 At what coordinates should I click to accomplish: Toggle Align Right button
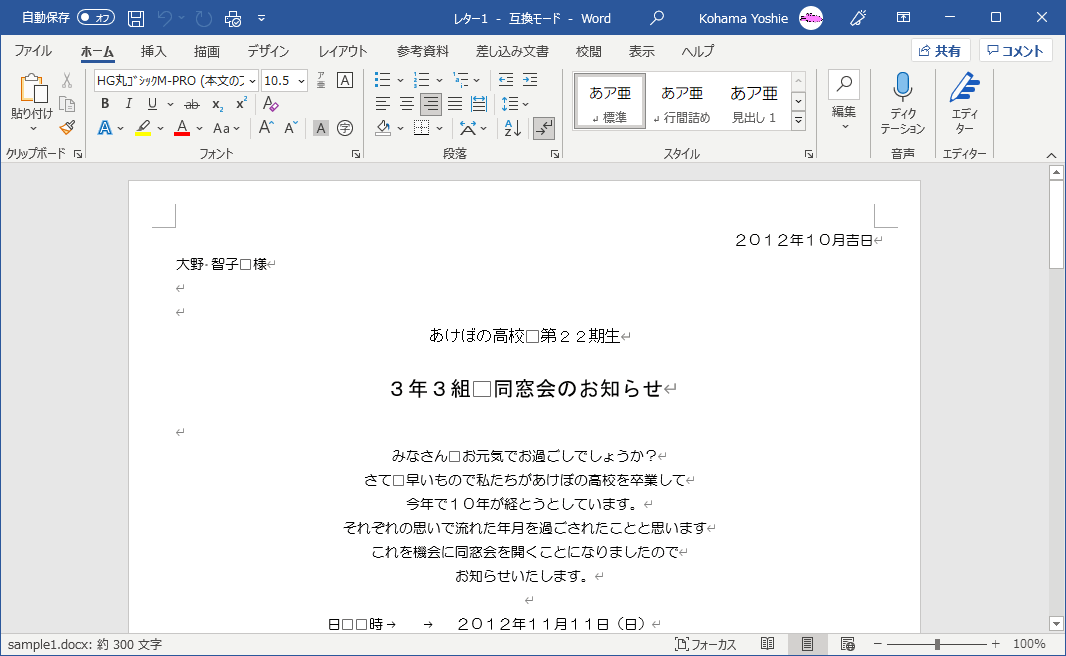[x=430, y=104]
